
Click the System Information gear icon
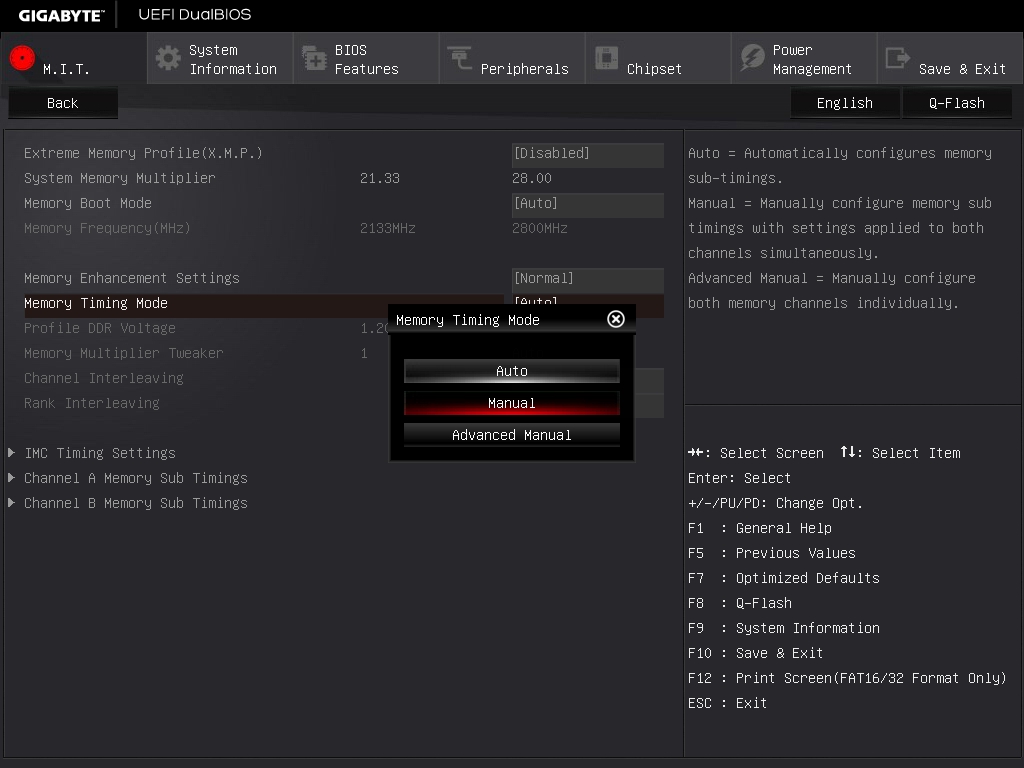click(x=168, y=58)
